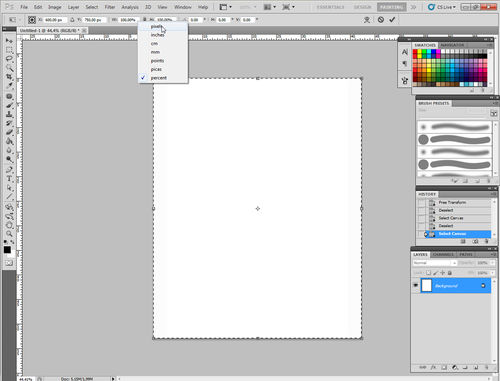
Task: Open the Filter menu
Action: pos(110,7)
